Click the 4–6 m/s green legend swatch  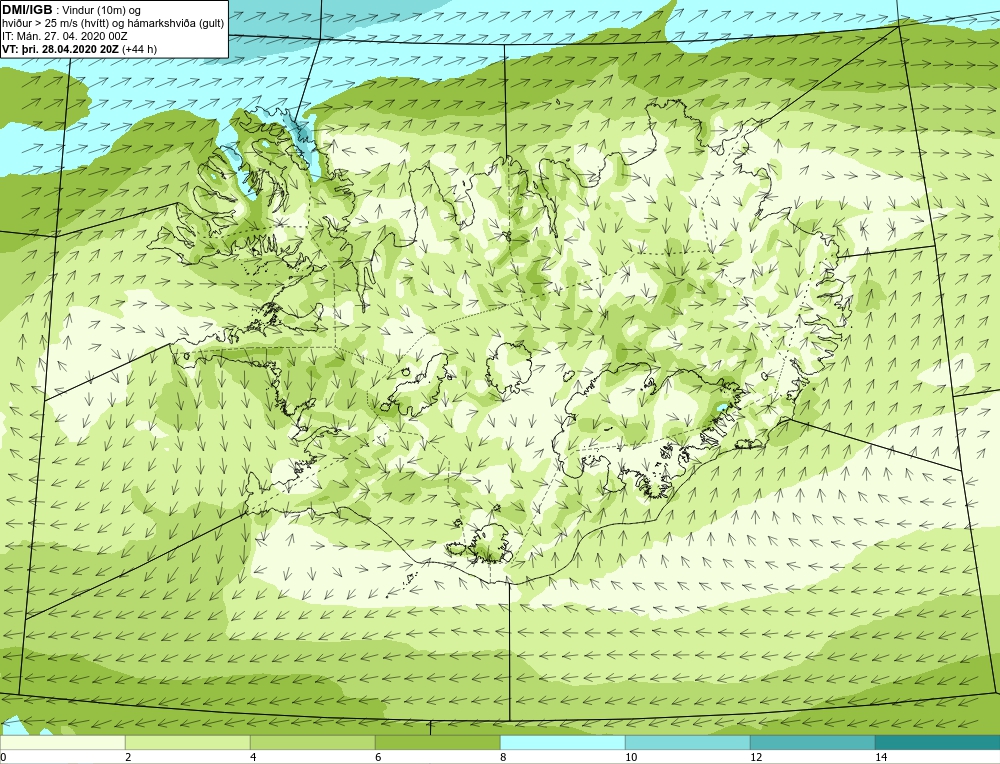312,743
